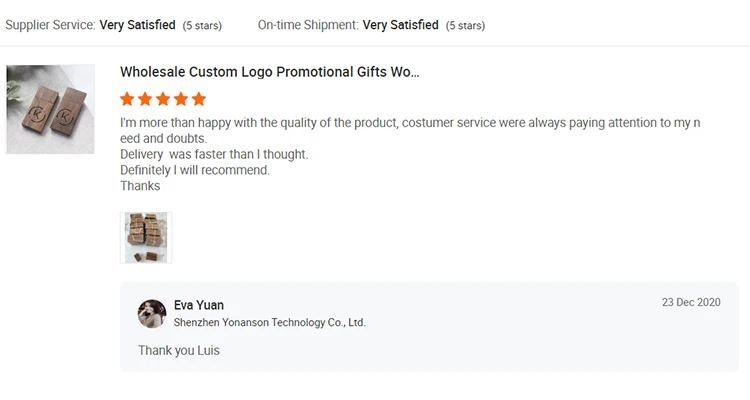Image resolution: width=750 pixels, height=400 pixels.
Task: Click the Supplier Service label
Action: point(50,24)
